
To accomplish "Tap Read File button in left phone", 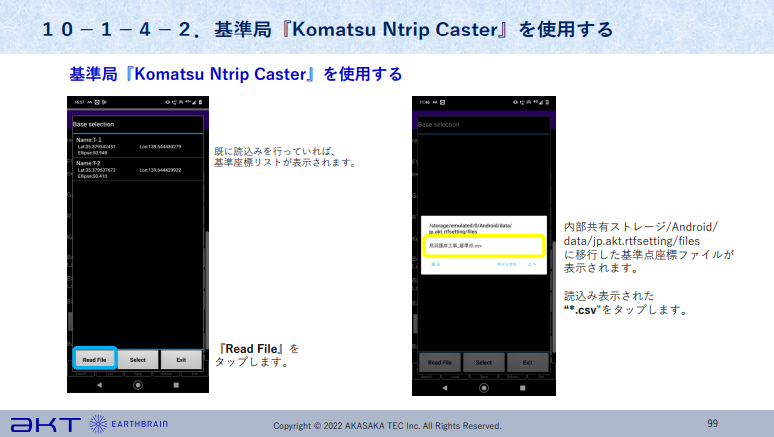I will pyautogui.click(x=94, y=359).
